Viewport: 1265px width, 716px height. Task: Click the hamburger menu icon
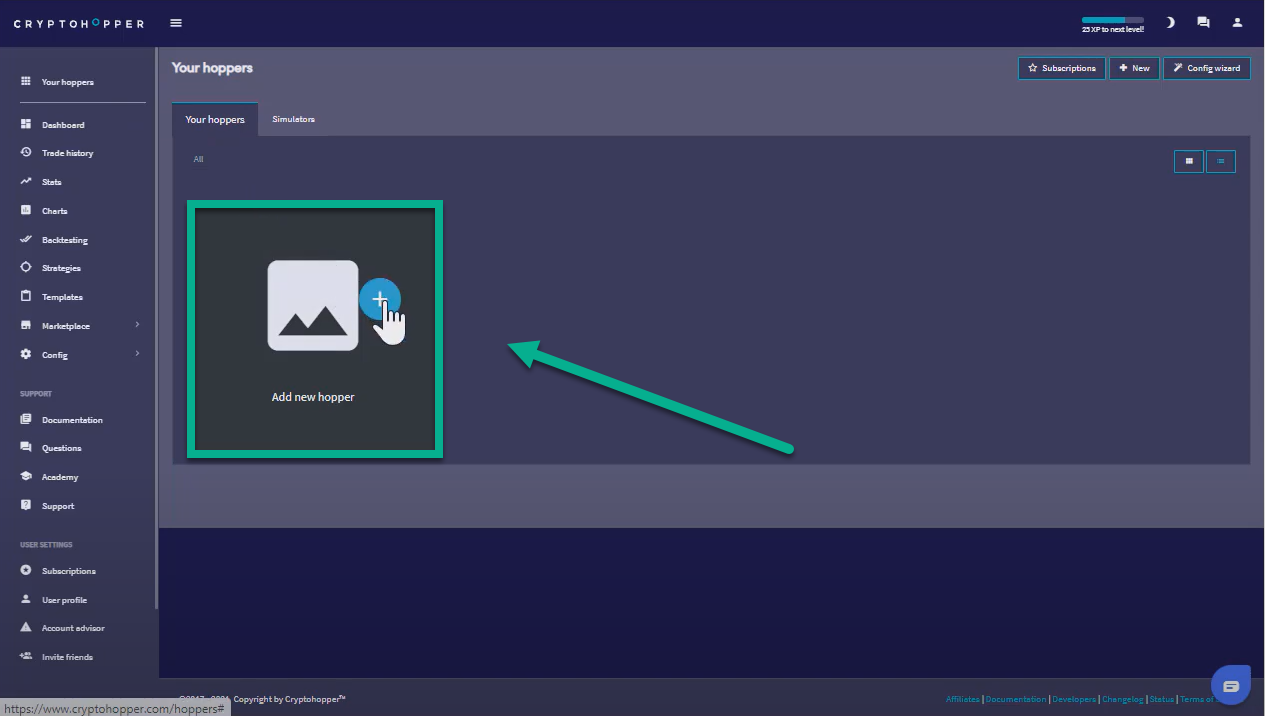pos(176,23)
